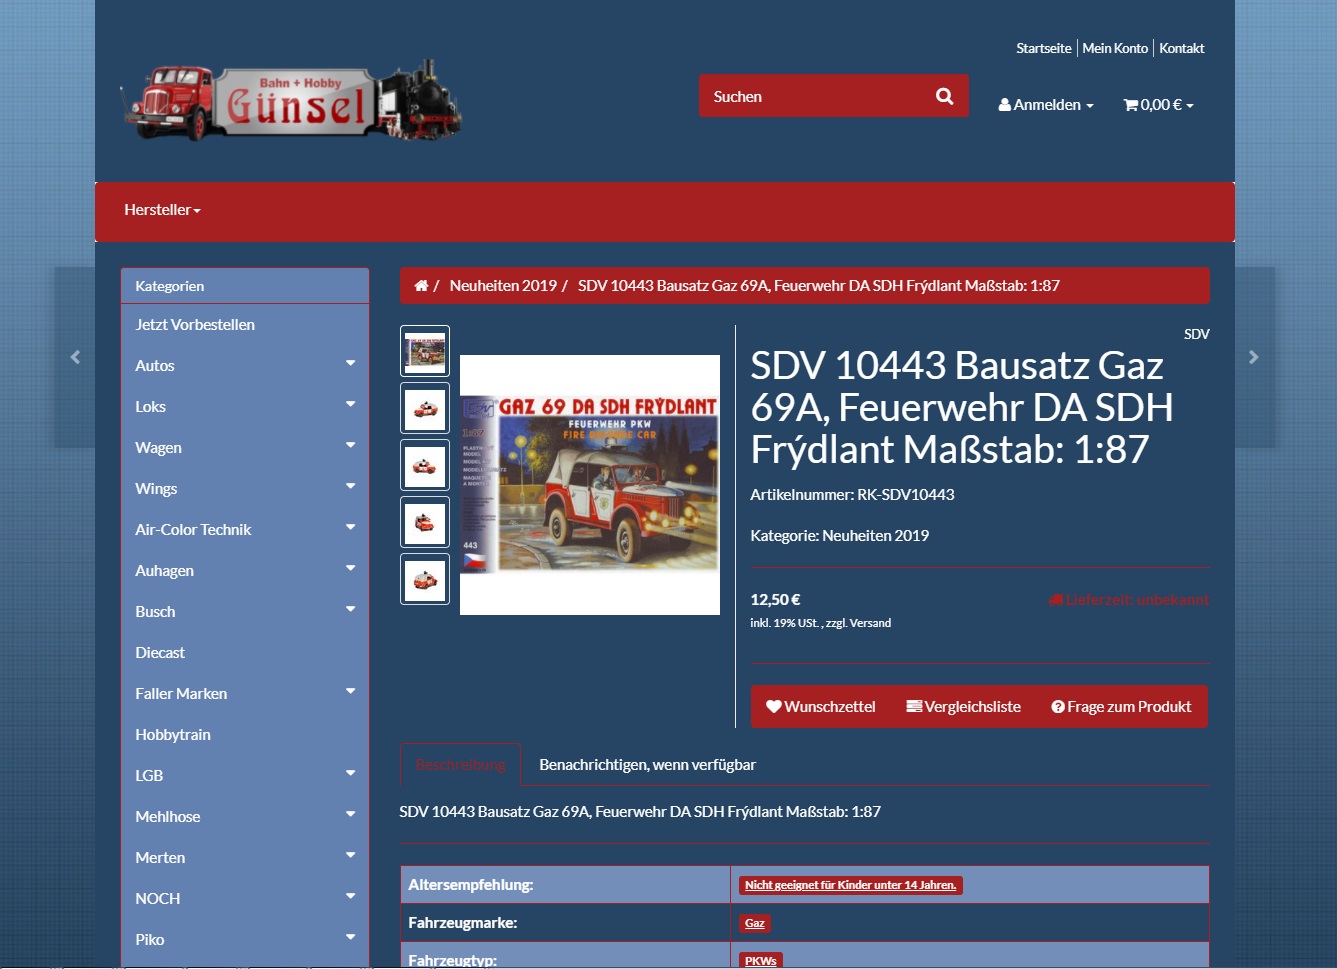
Task: Click the product title in breadcrumb
Action: (x=818, y=286)
